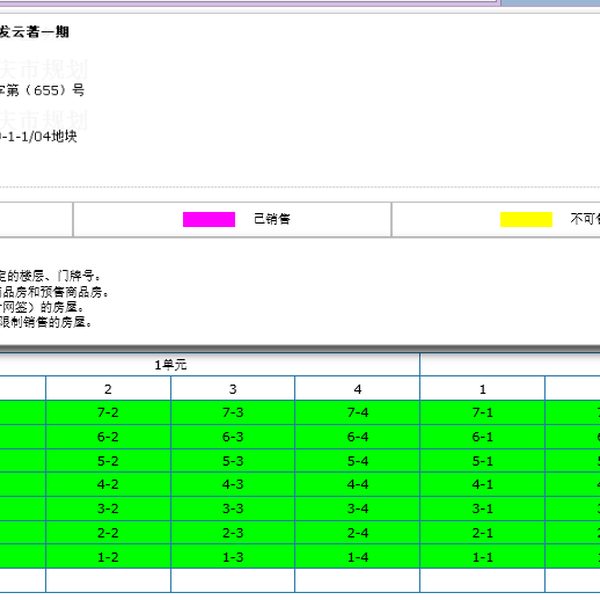This screenshot has width=600, height=600.
Task: Pick room 2-1
Action: [x=482, y=533]
